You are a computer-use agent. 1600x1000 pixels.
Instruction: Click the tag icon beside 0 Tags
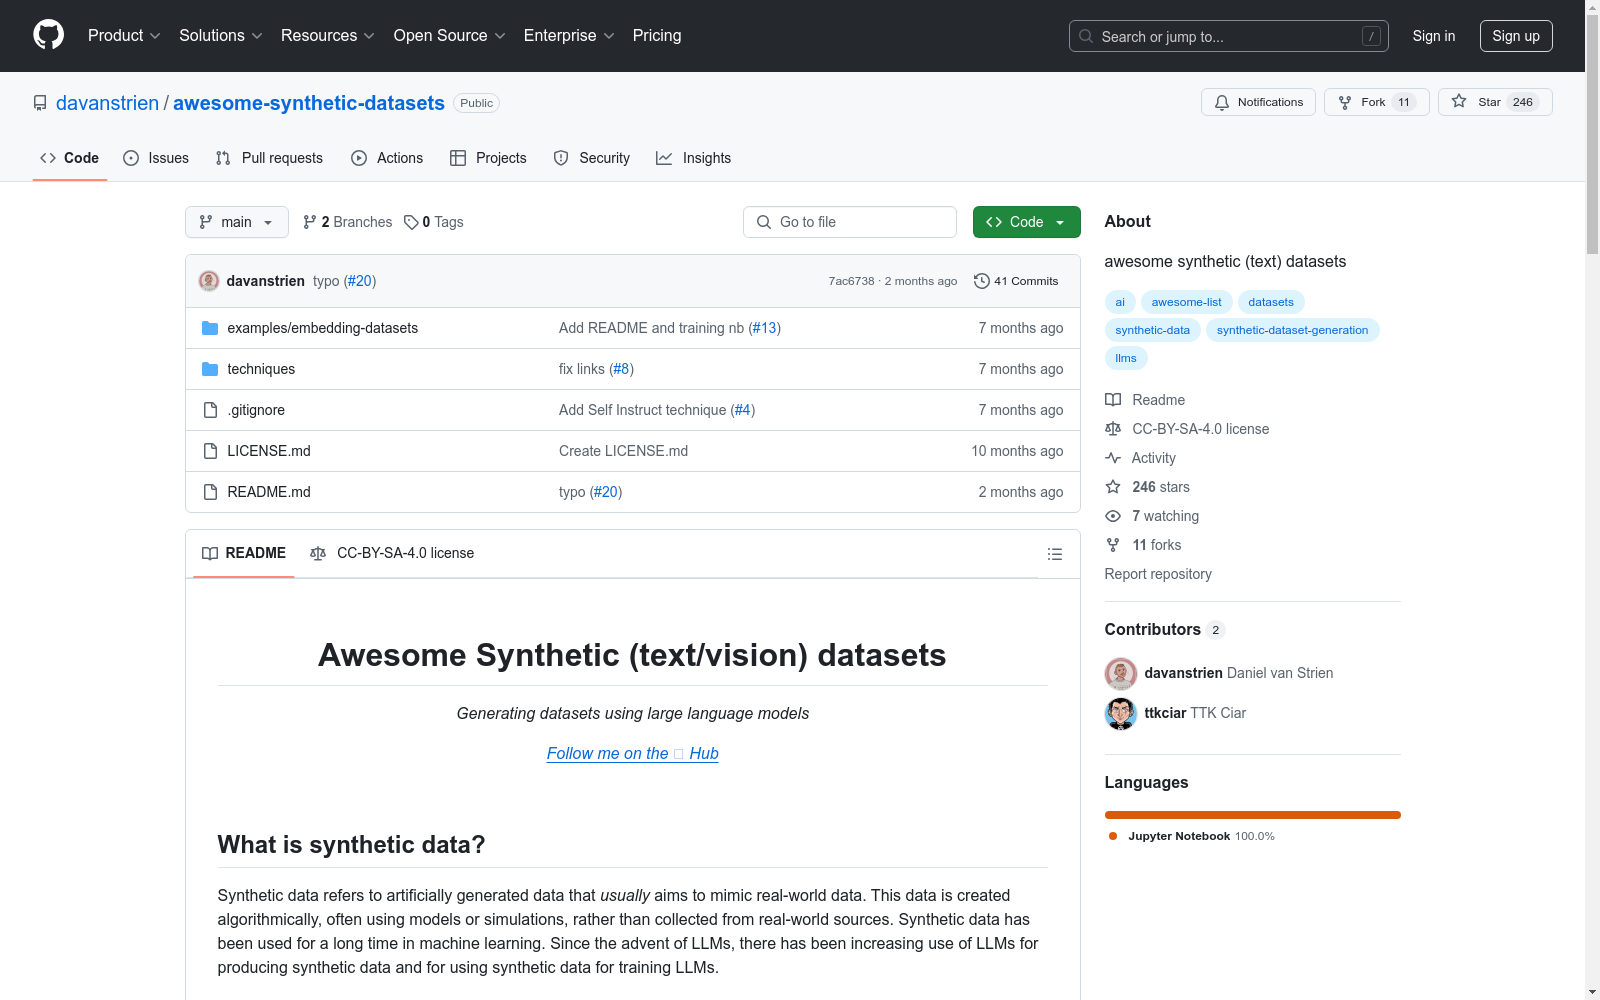[x=411, y=222]
